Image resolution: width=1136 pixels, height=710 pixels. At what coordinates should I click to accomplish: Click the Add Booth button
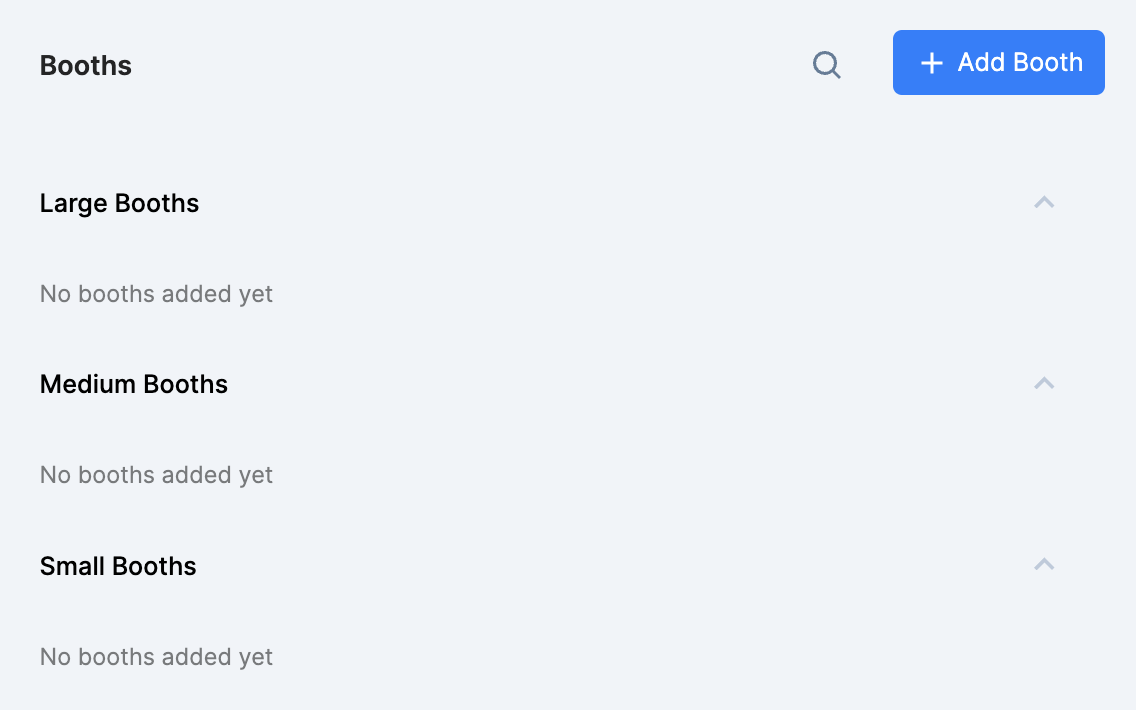(998, 63)
